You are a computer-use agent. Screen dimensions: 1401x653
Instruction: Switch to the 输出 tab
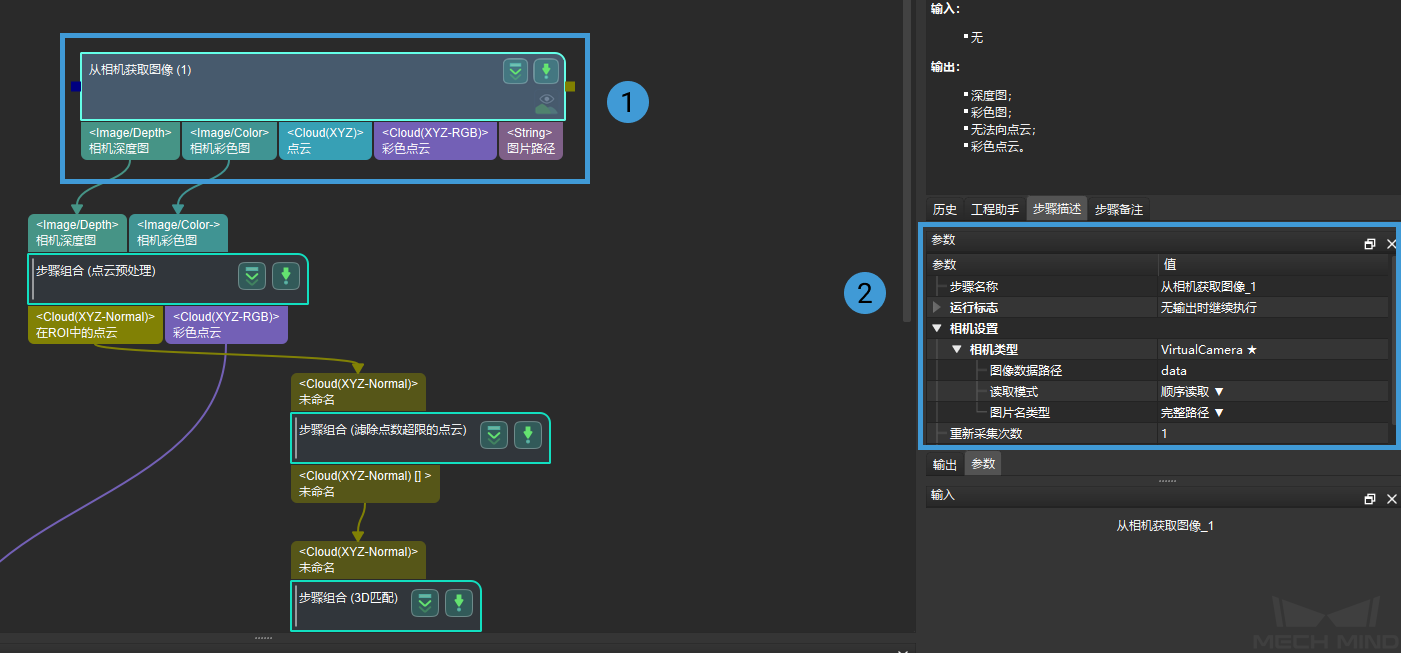pyautogui.click(x=944, y=465)
